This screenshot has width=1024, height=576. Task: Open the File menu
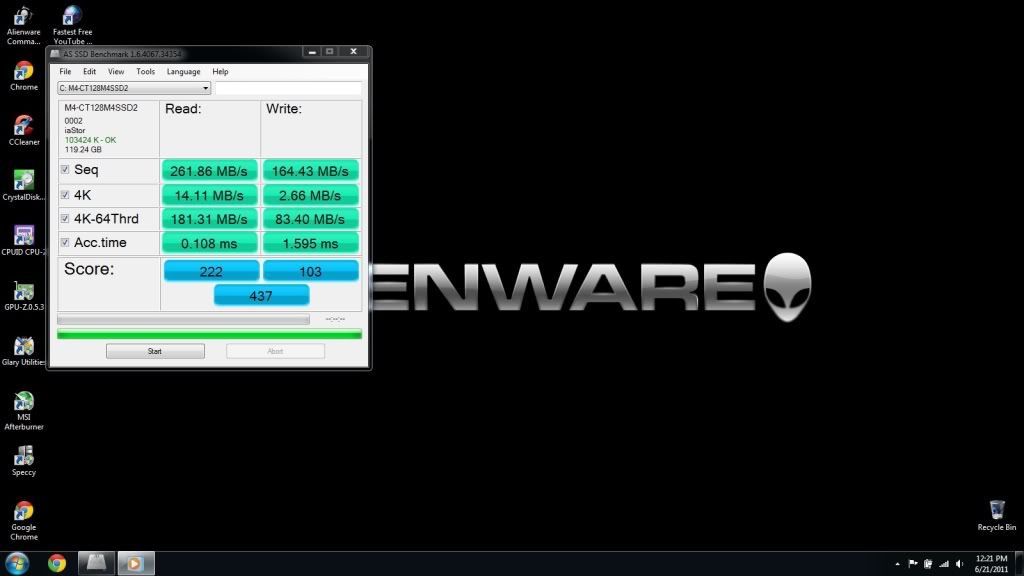click(65, 72)
